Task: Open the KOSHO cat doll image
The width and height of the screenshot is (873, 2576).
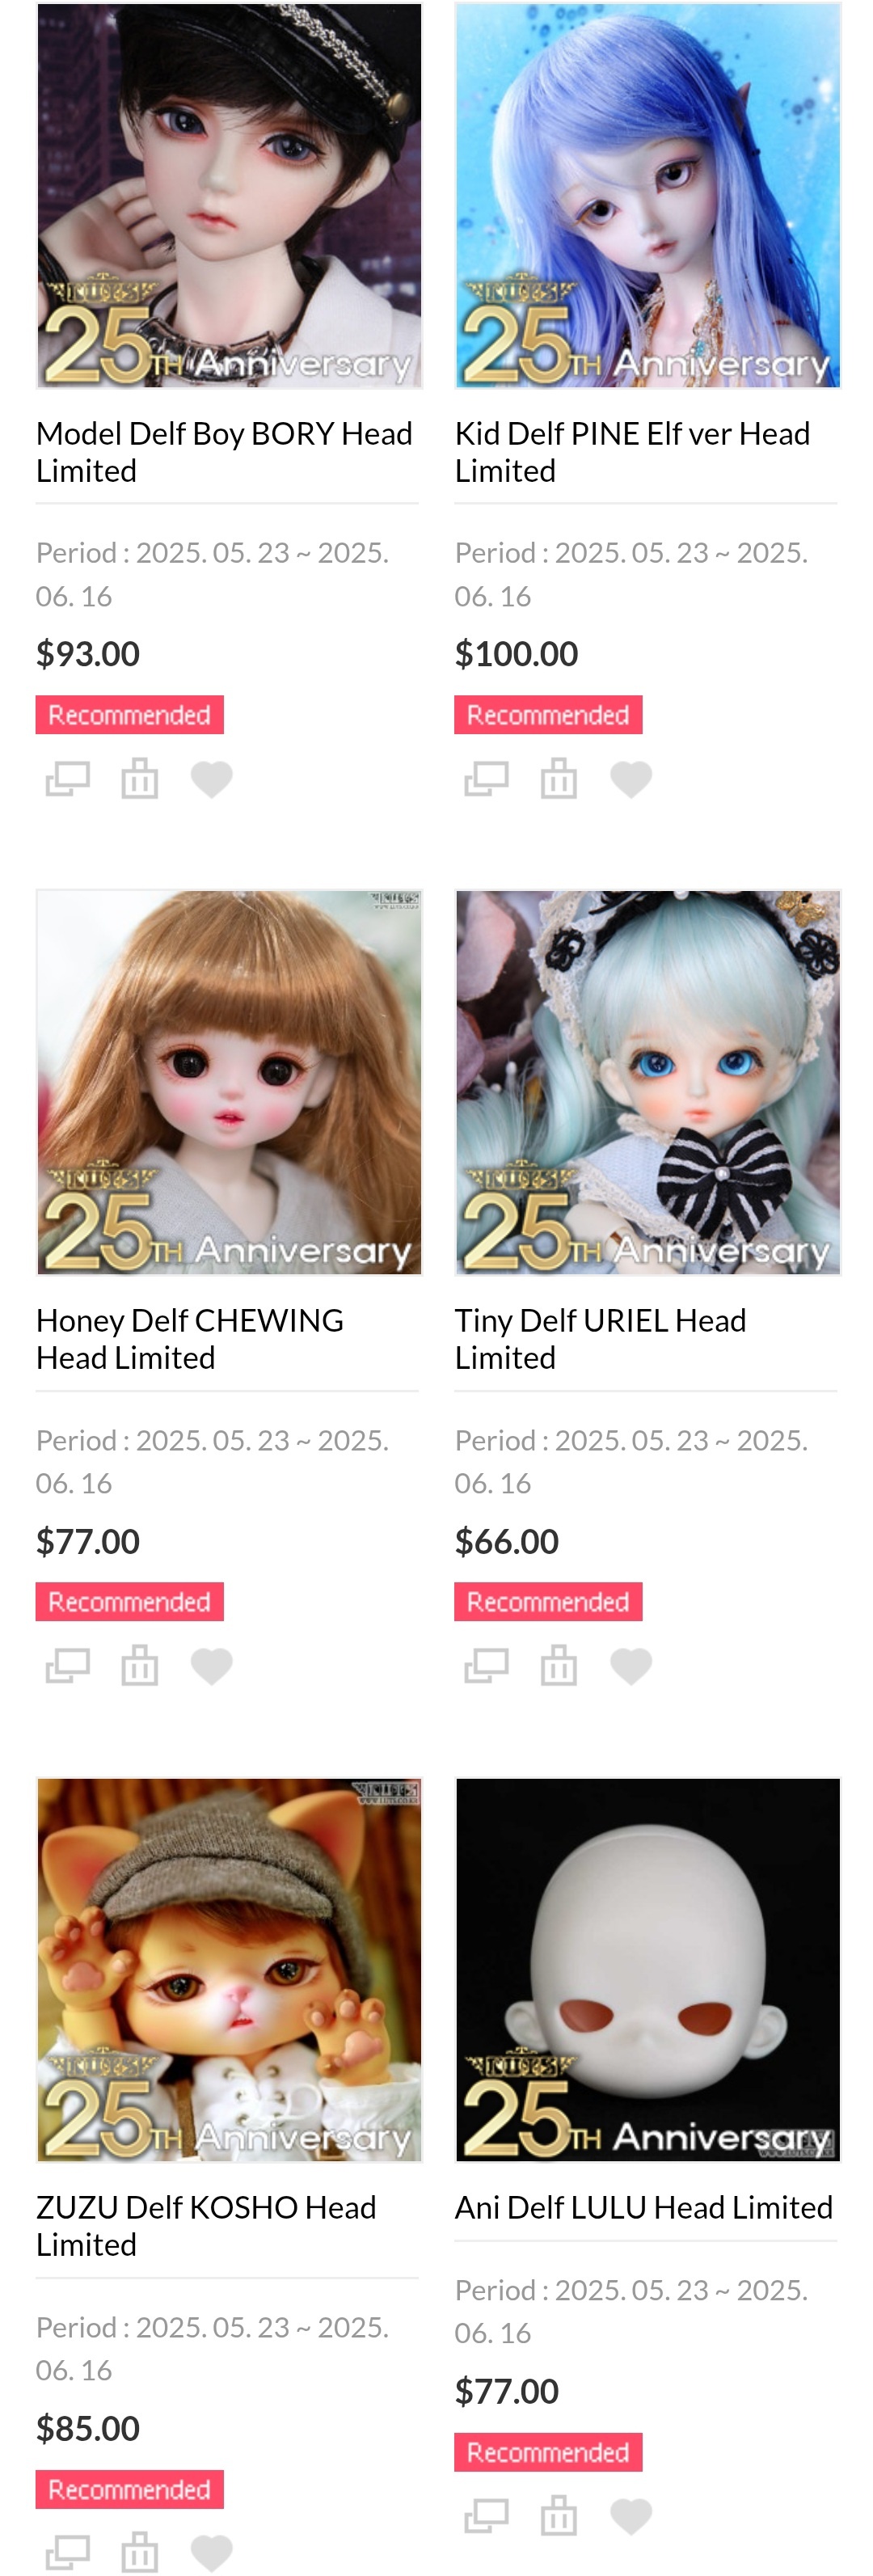Action: pos(229,1969)
